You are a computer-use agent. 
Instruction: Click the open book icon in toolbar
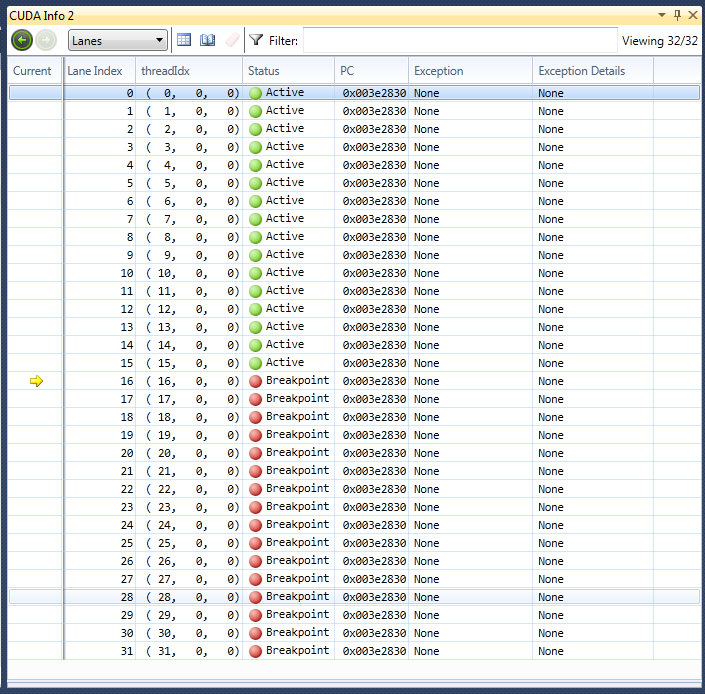coord(208,40)
